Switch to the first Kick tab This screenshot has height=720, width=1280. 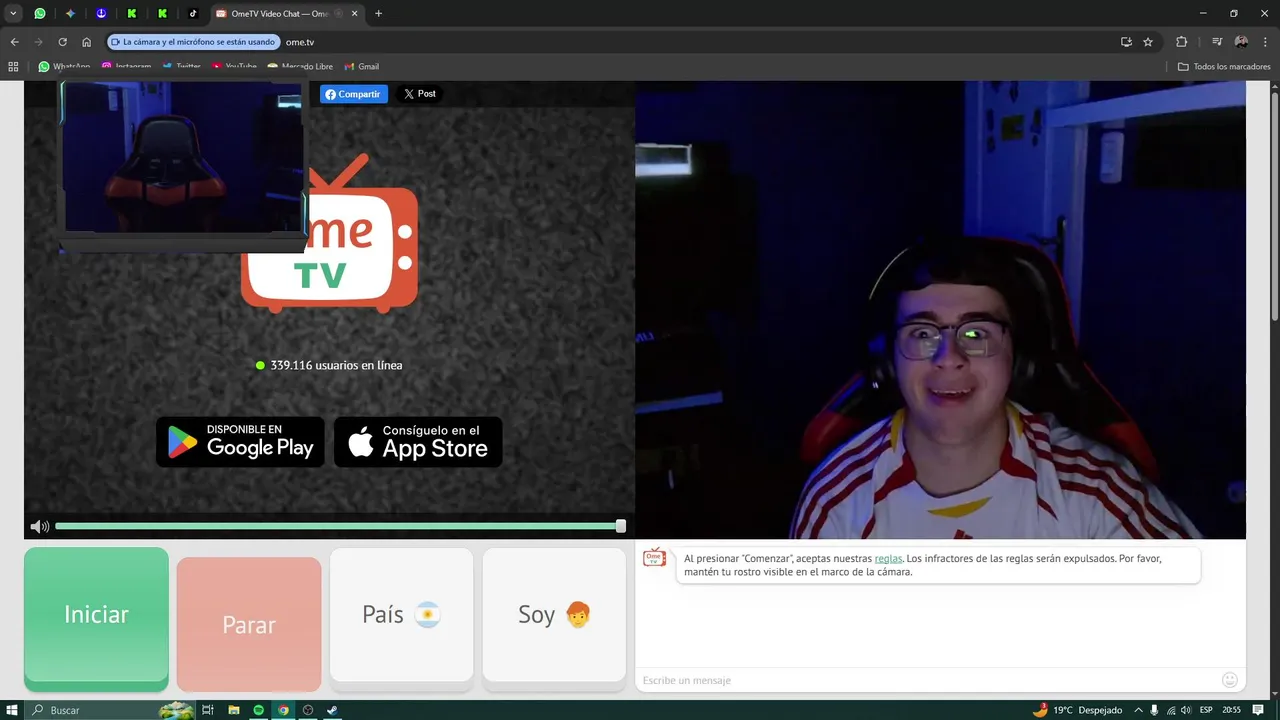[132, 14]
